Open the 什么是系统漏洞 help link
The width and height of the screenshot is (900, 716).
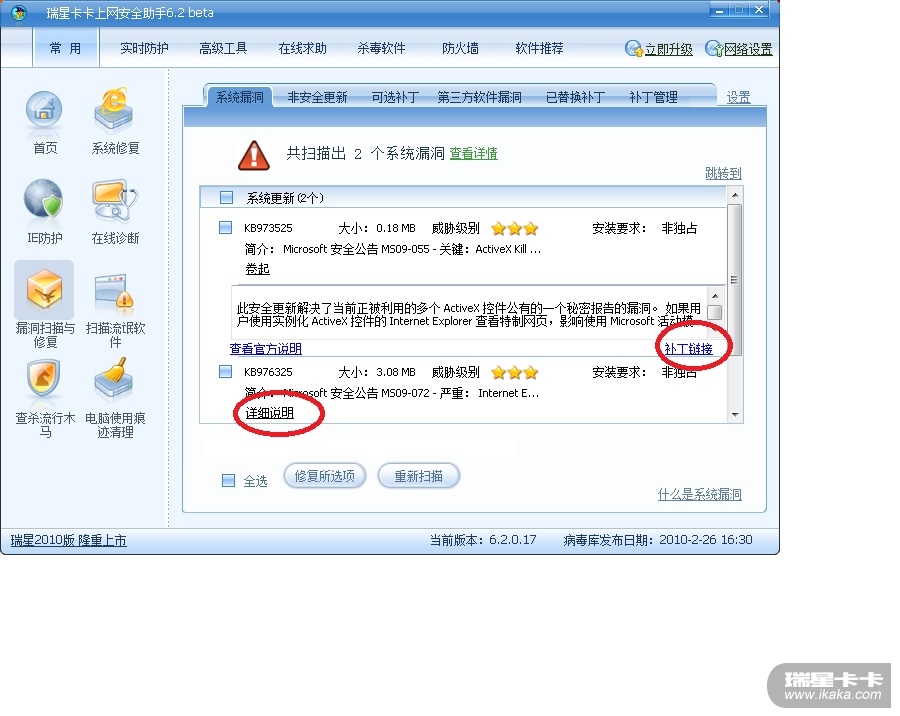(700, 494)
